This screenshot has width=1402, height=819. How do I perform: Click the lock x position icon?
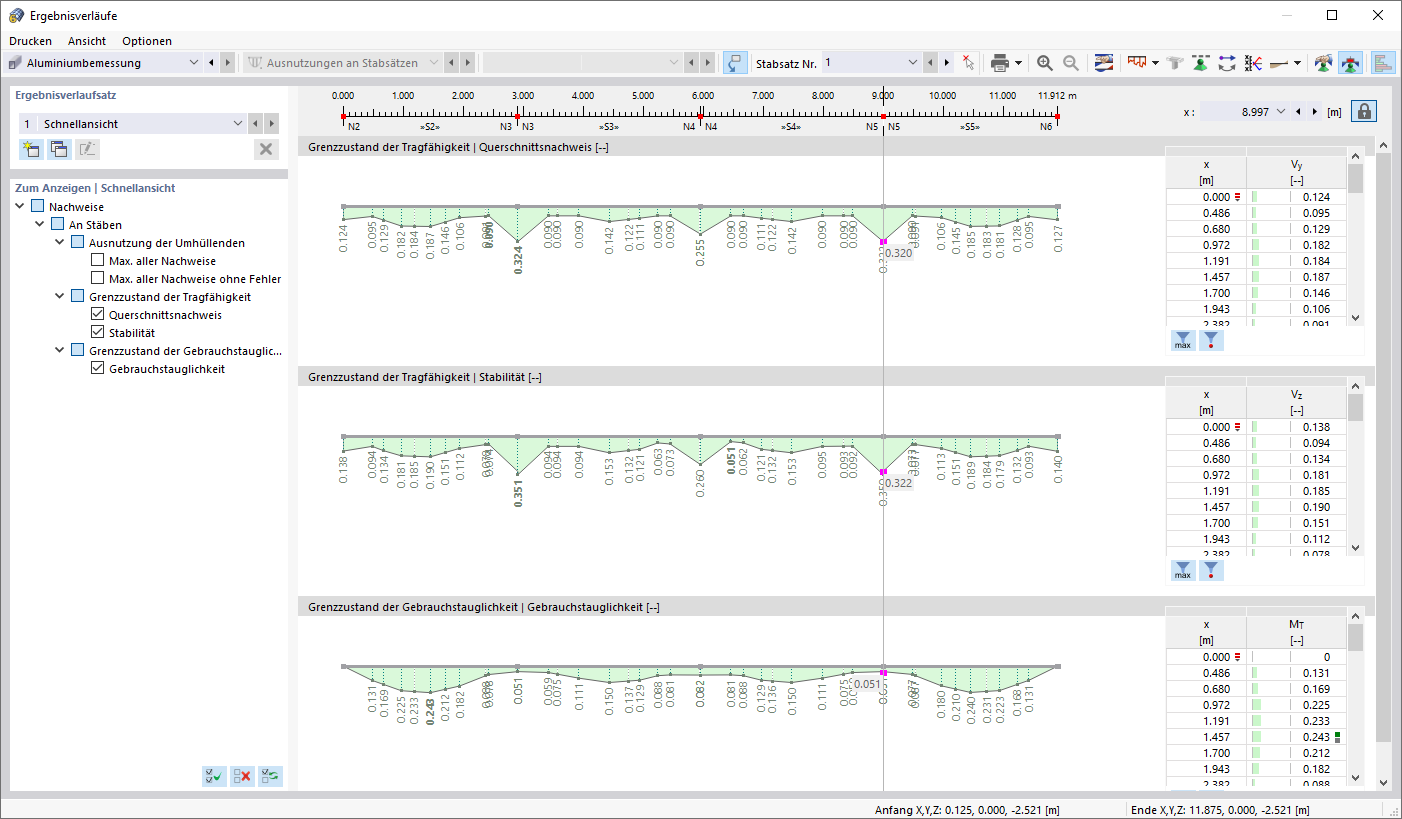1363,111
